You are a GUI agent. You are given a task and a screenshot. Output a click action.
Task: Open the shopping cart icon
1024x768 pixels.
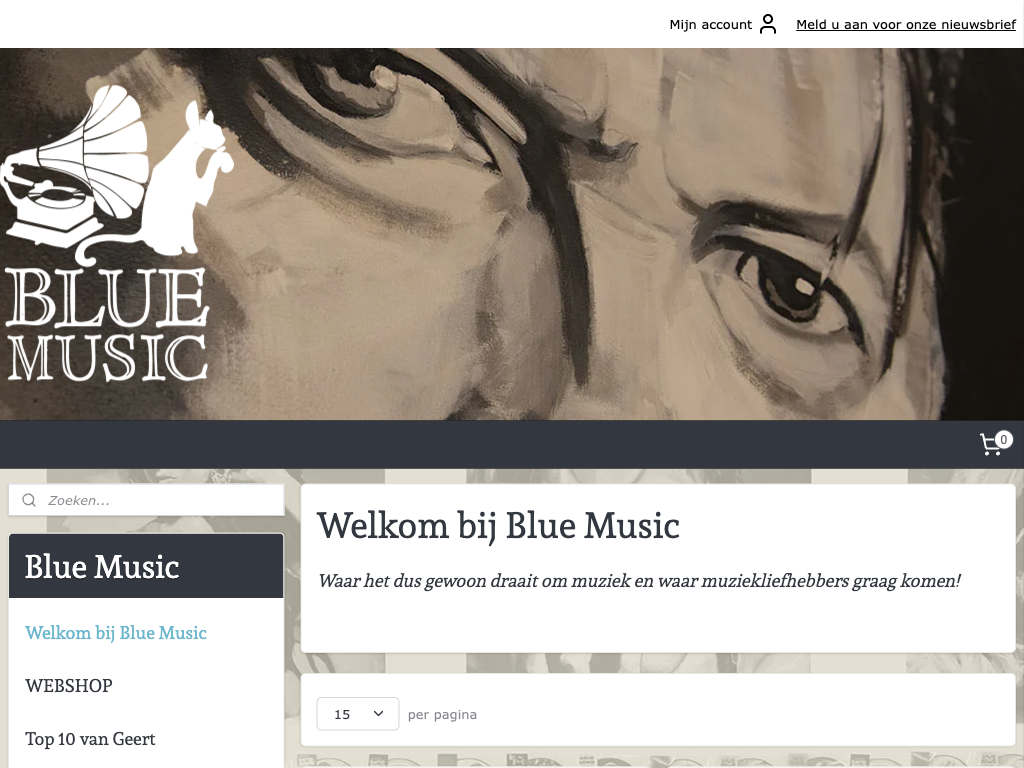[x=991, y=445]
